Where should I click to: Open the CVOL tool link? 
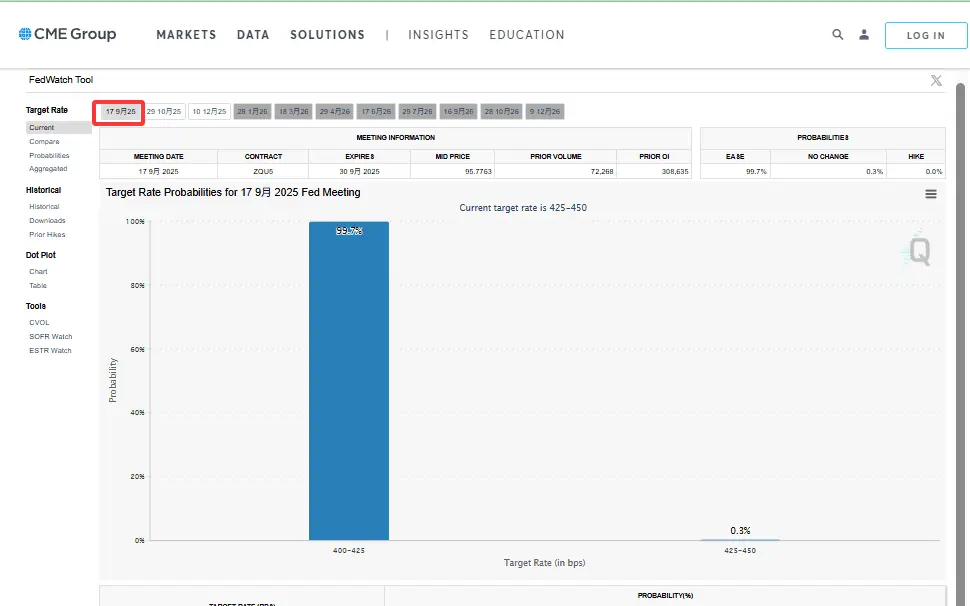(39, 323)
